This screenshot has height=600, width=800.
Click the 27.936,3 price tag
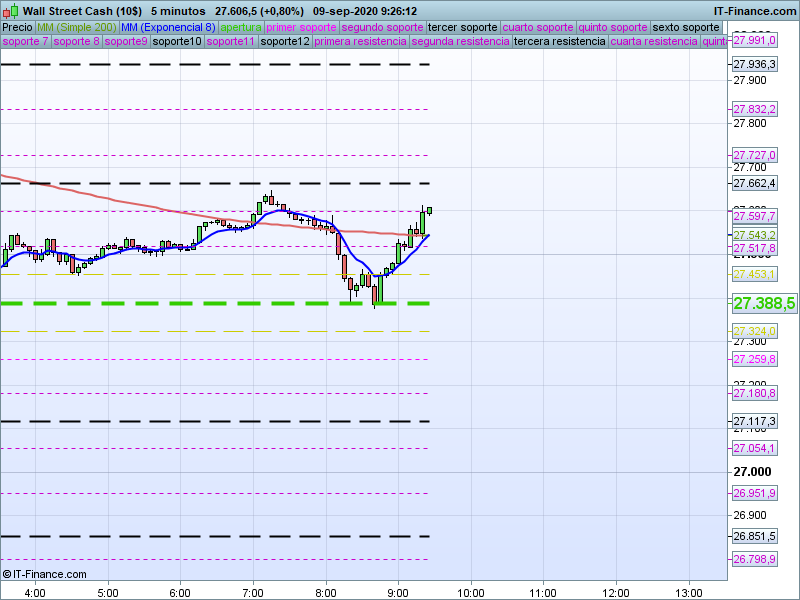pos(755,64)
